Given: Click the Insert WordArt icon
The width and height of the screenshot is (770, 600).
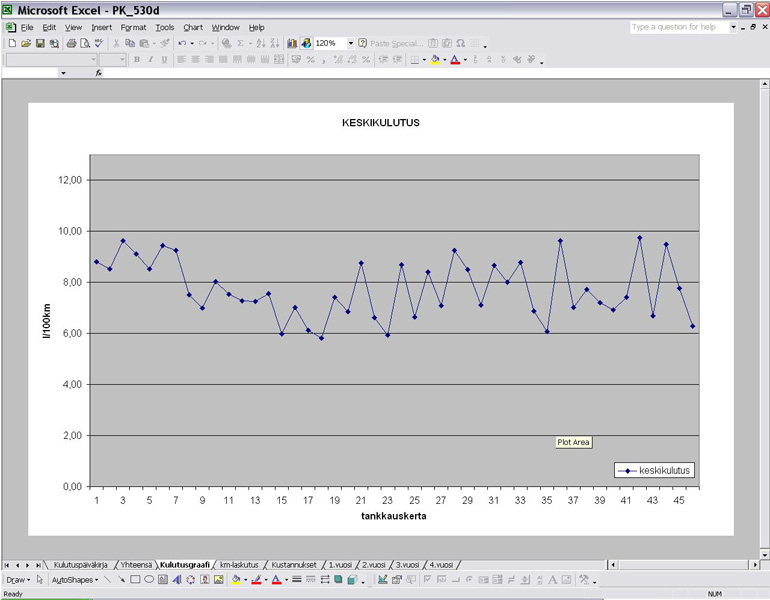Looking at the screenshot, I should pos(177,579).
